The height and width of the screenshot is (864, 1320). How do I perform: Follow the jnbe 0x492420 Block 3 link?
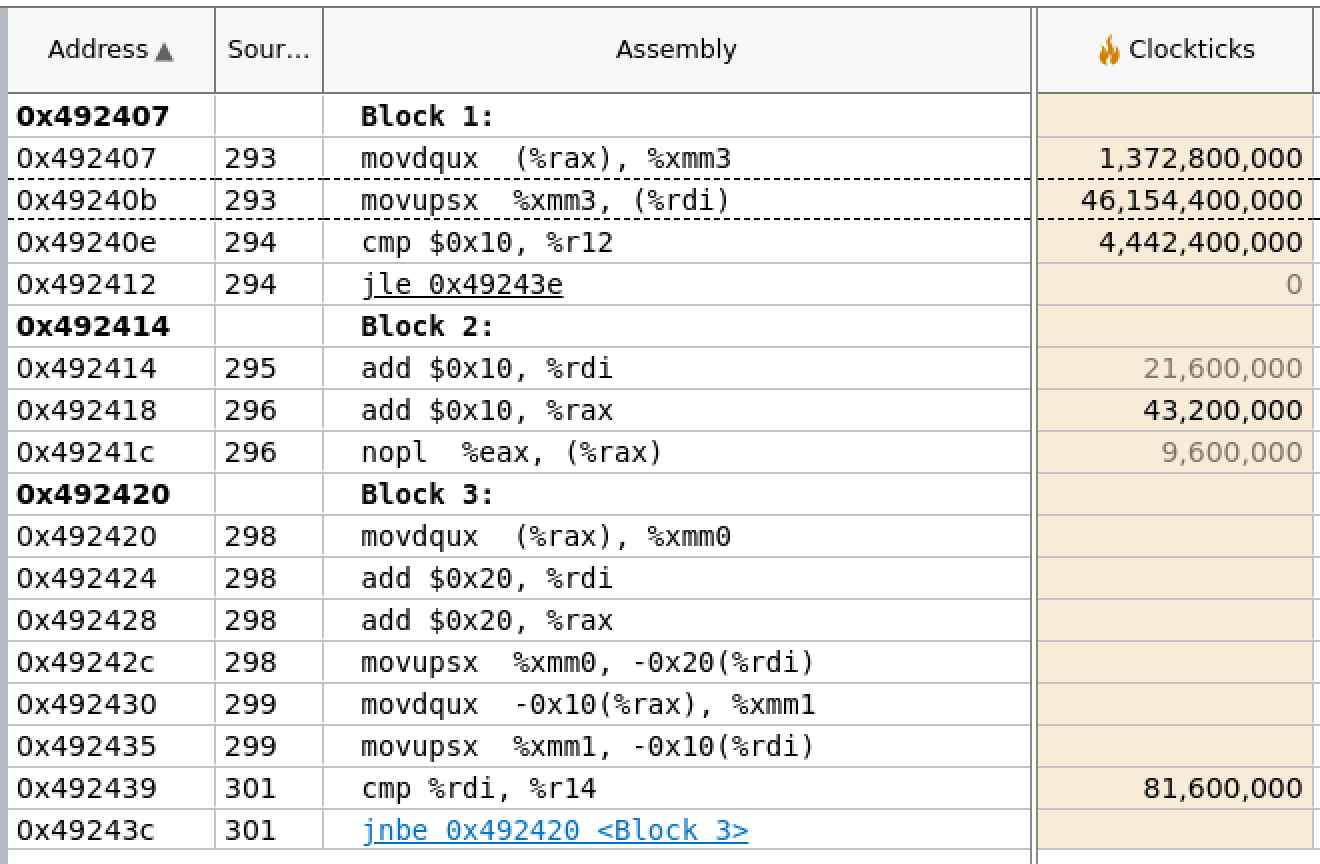(x=555, y=830)
